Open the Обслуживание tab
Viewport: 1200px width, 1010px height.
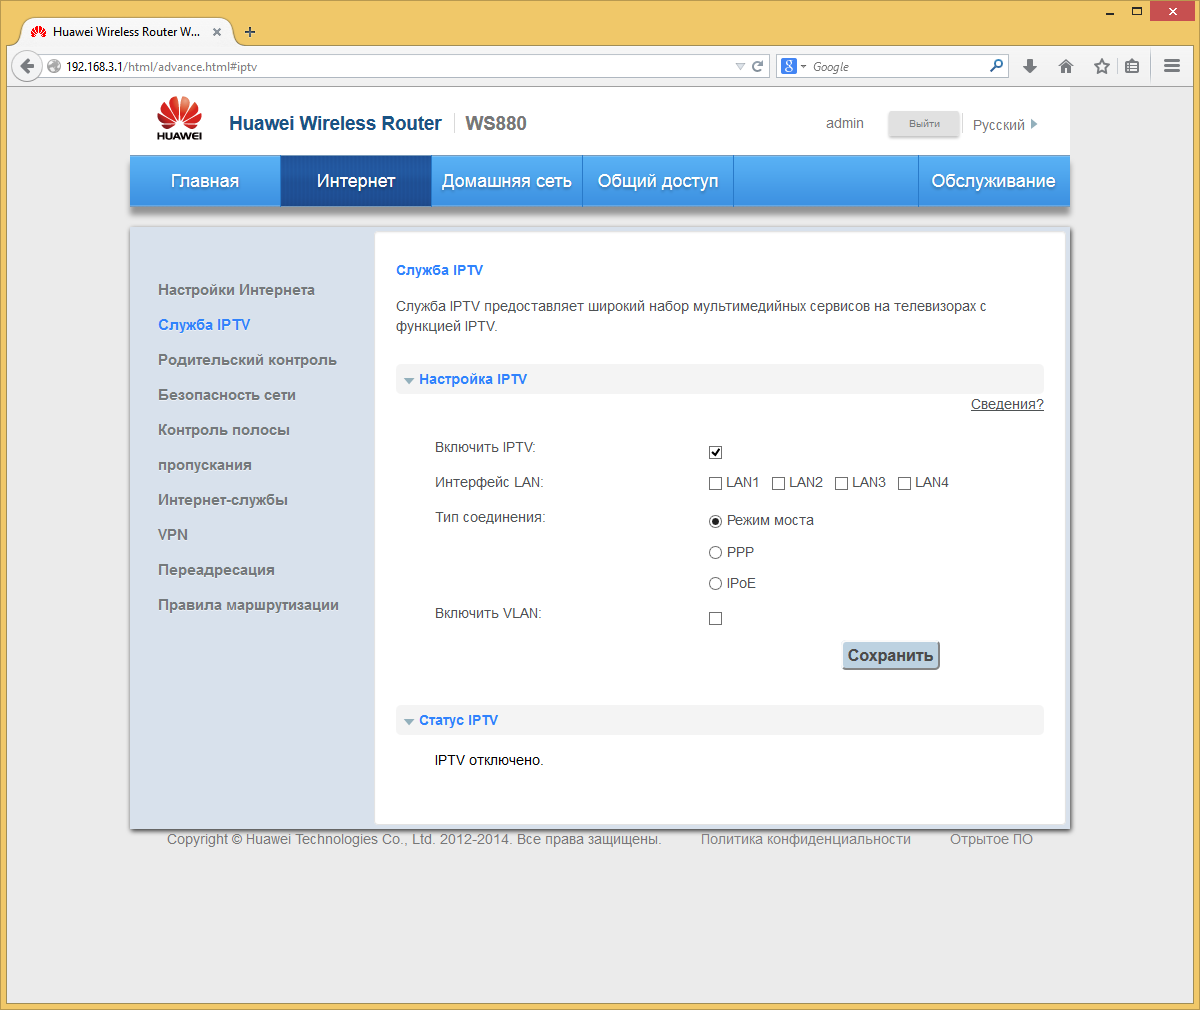coord(994,181)
